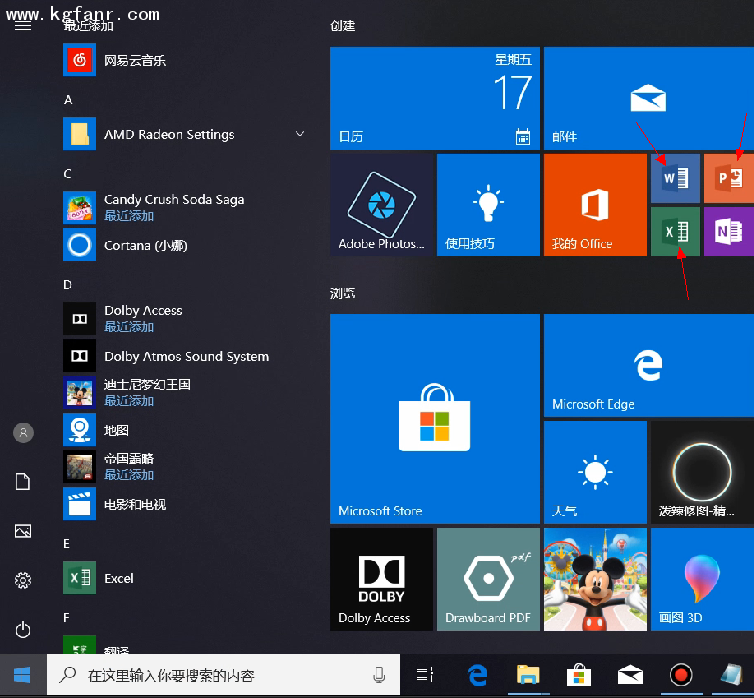
Task: Select Dolby Atmos Sound System entry
Action: 185,356
